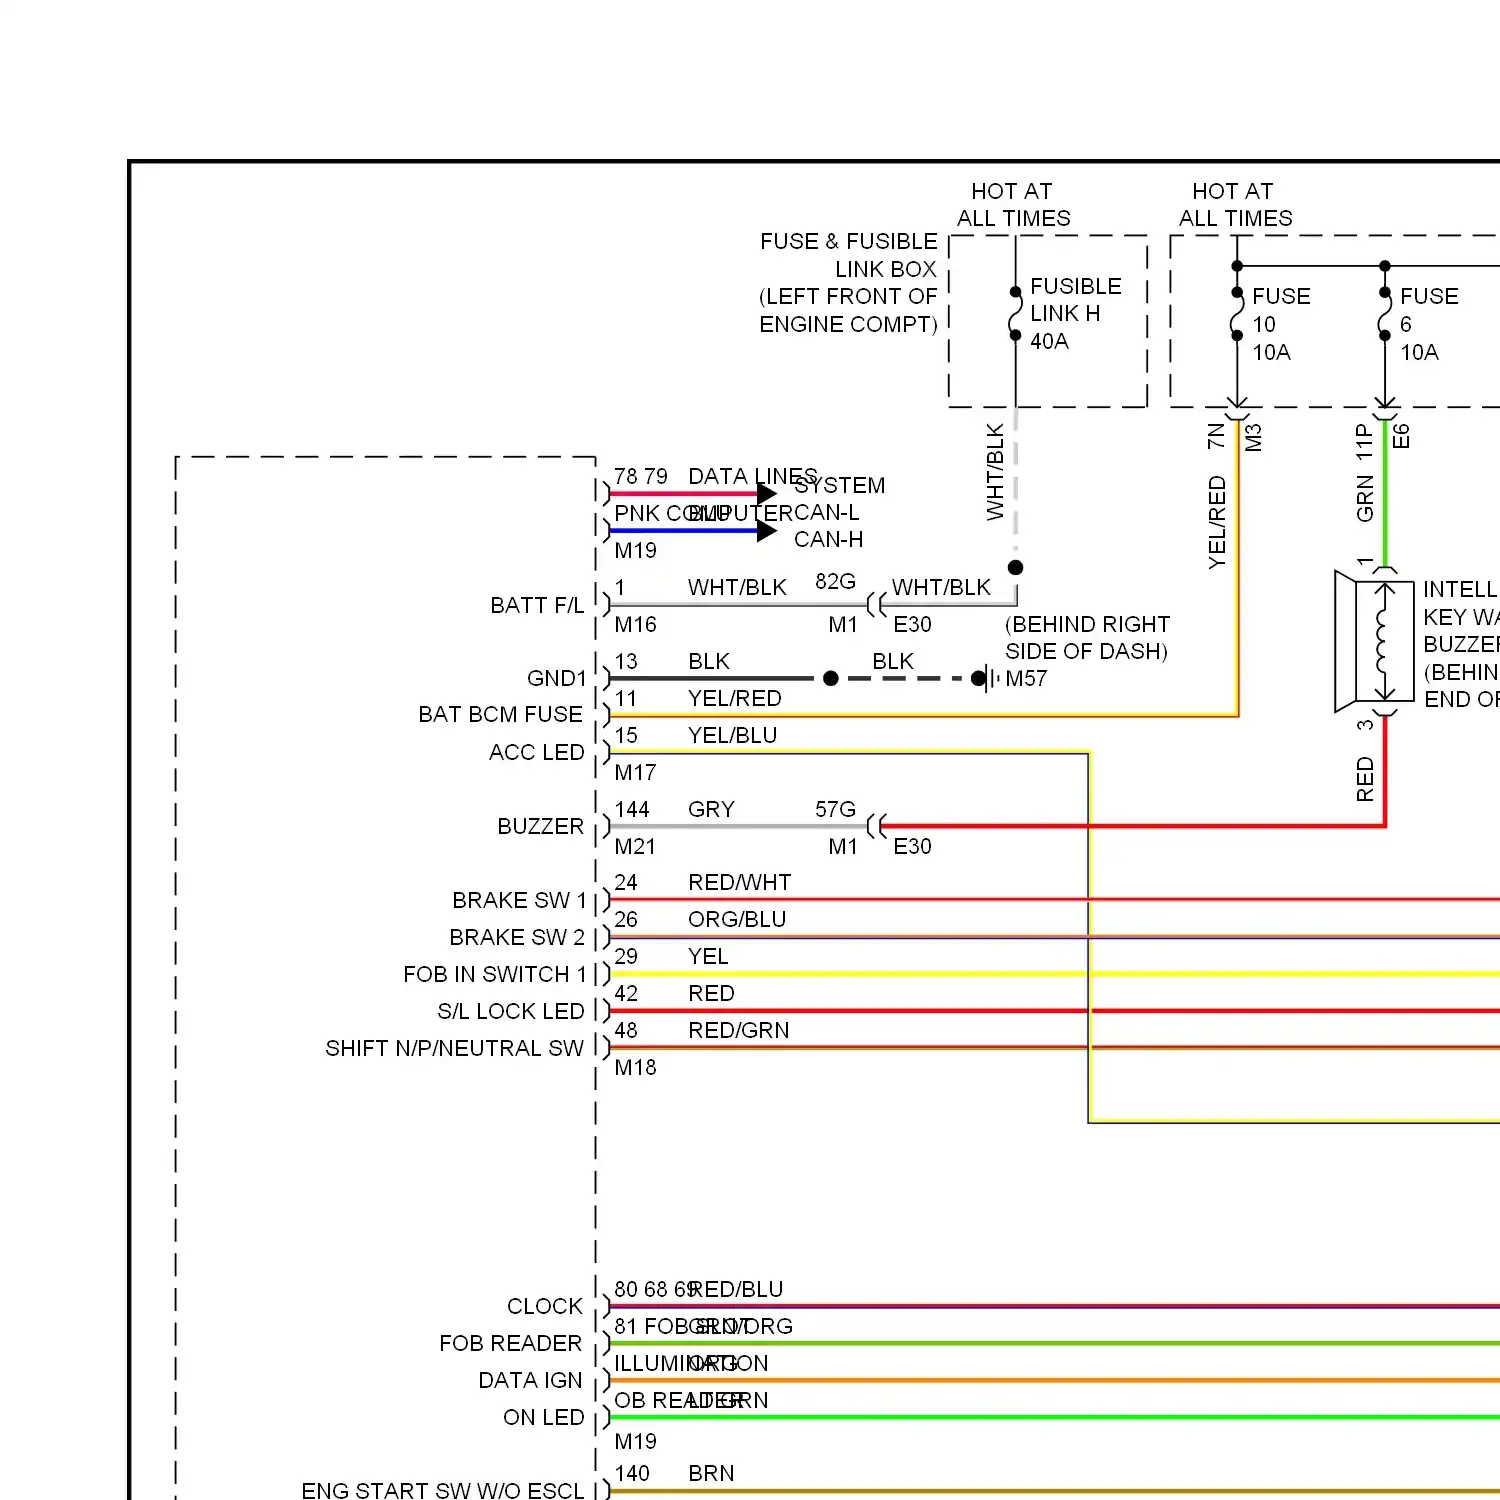Screen dimensions: 1500x1500
Task: Click the 'FOB READER' label
Action: [510, 1343]
